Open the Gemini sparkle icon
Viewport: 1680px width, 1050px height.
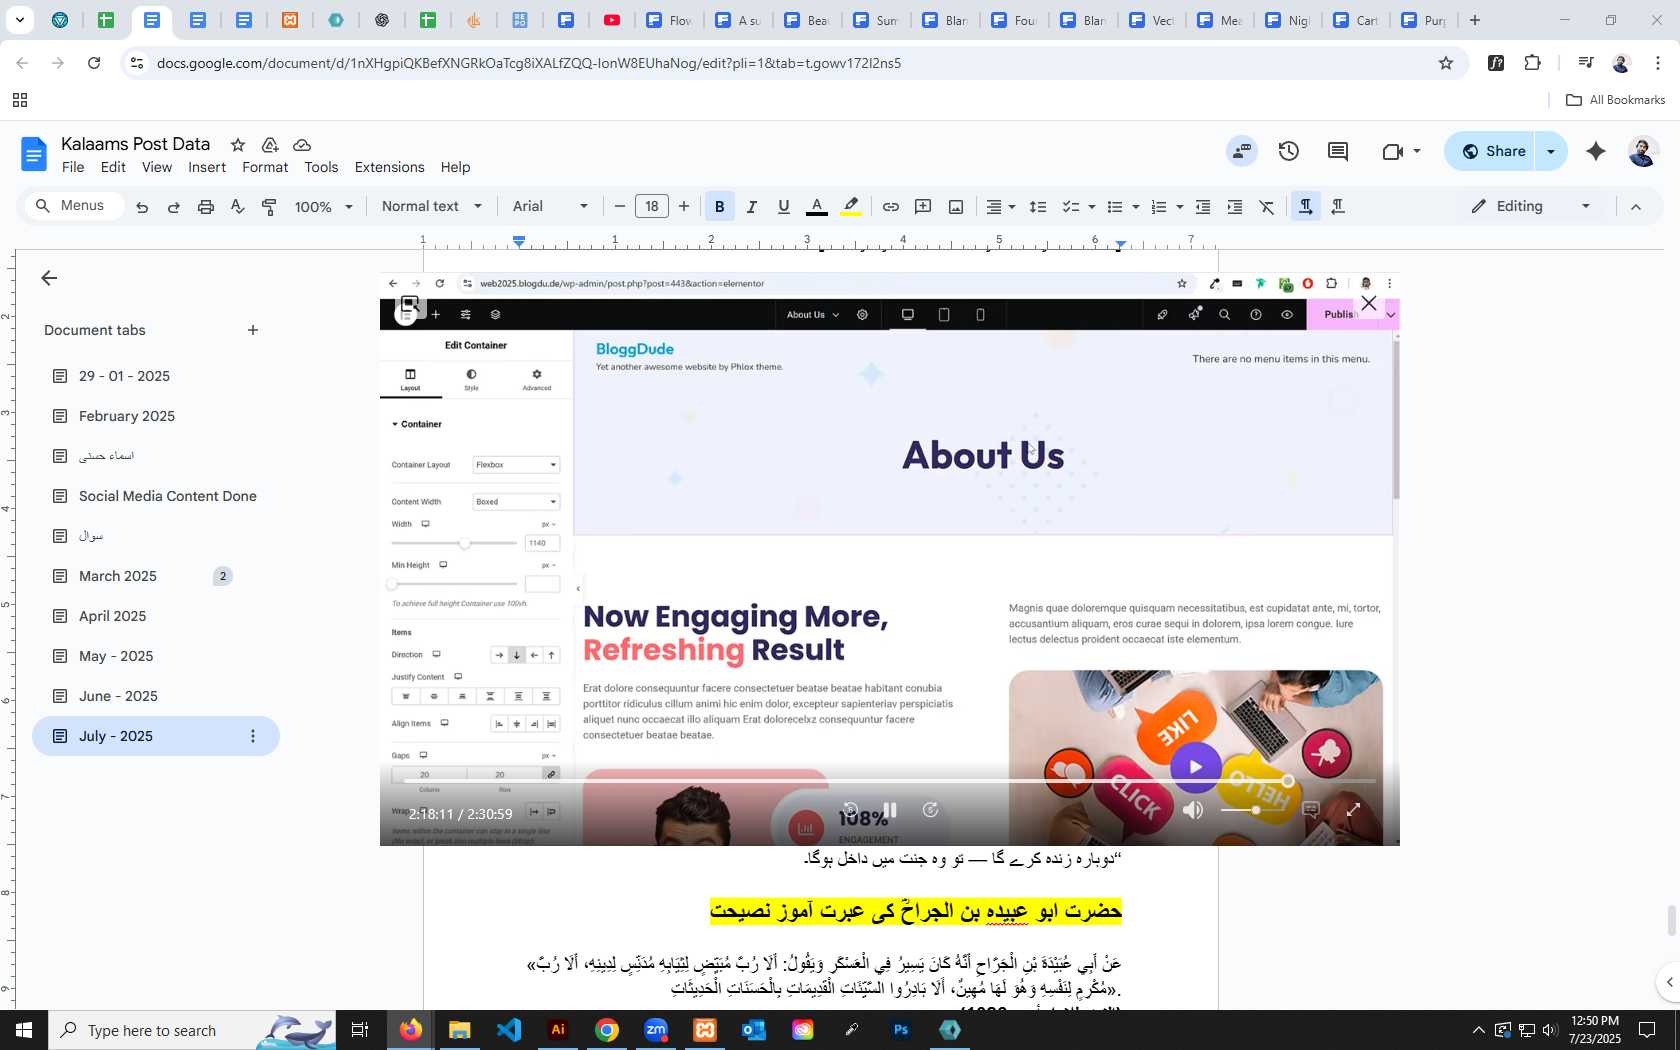pos(1596,151)
